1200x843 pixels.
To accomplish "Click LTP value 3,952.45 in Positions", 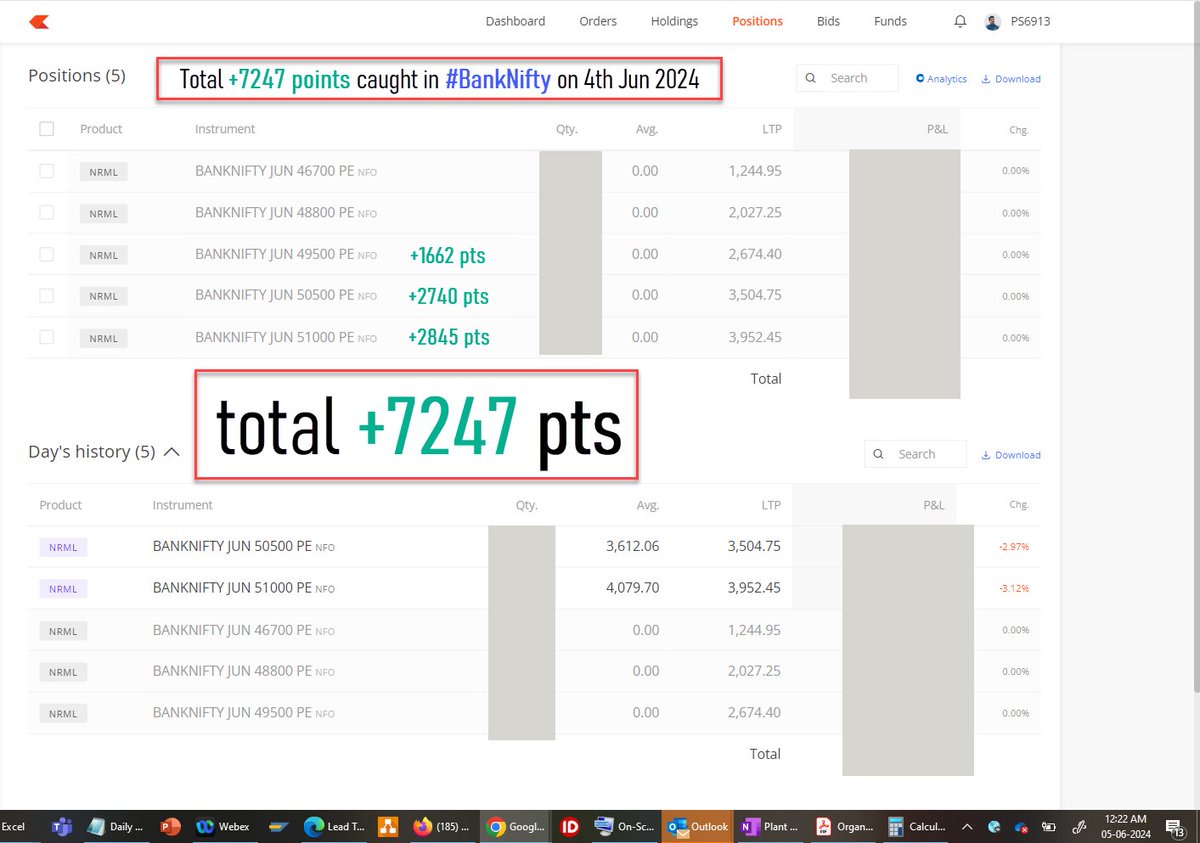I will click(x=753, y=337).
